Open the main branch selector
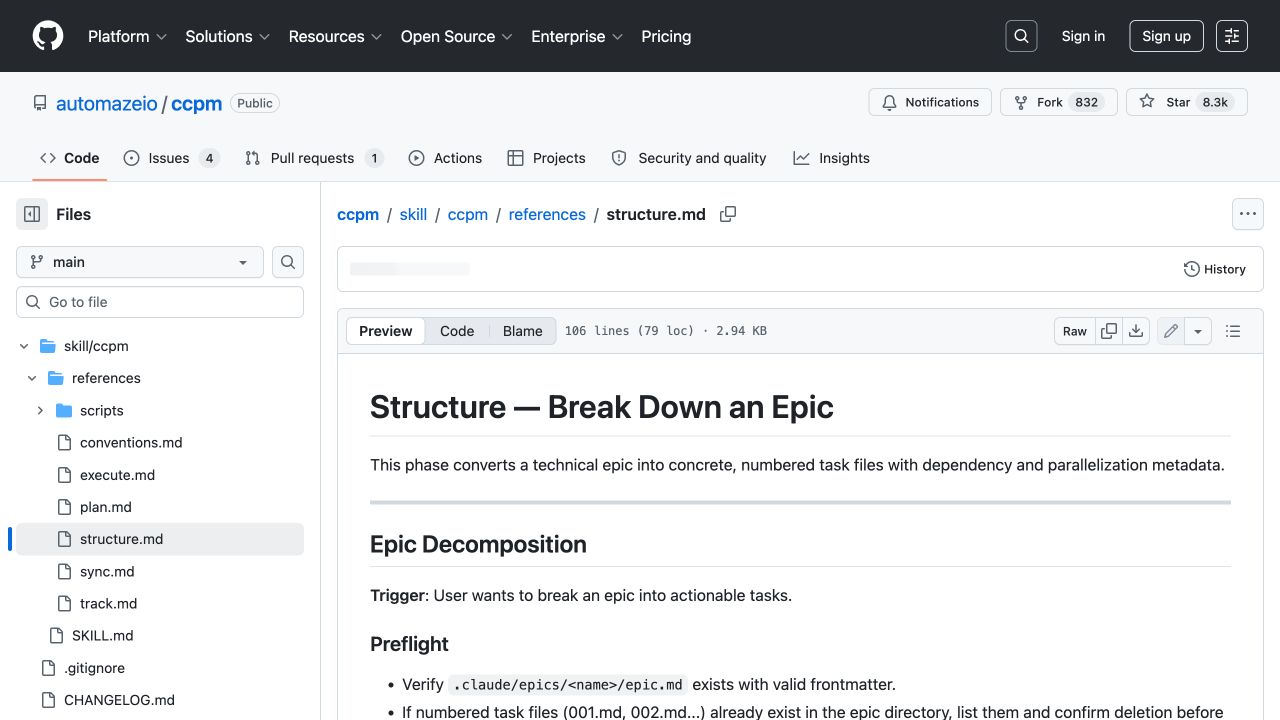This screenshot has height=720, width=1280. click(140, 262)
